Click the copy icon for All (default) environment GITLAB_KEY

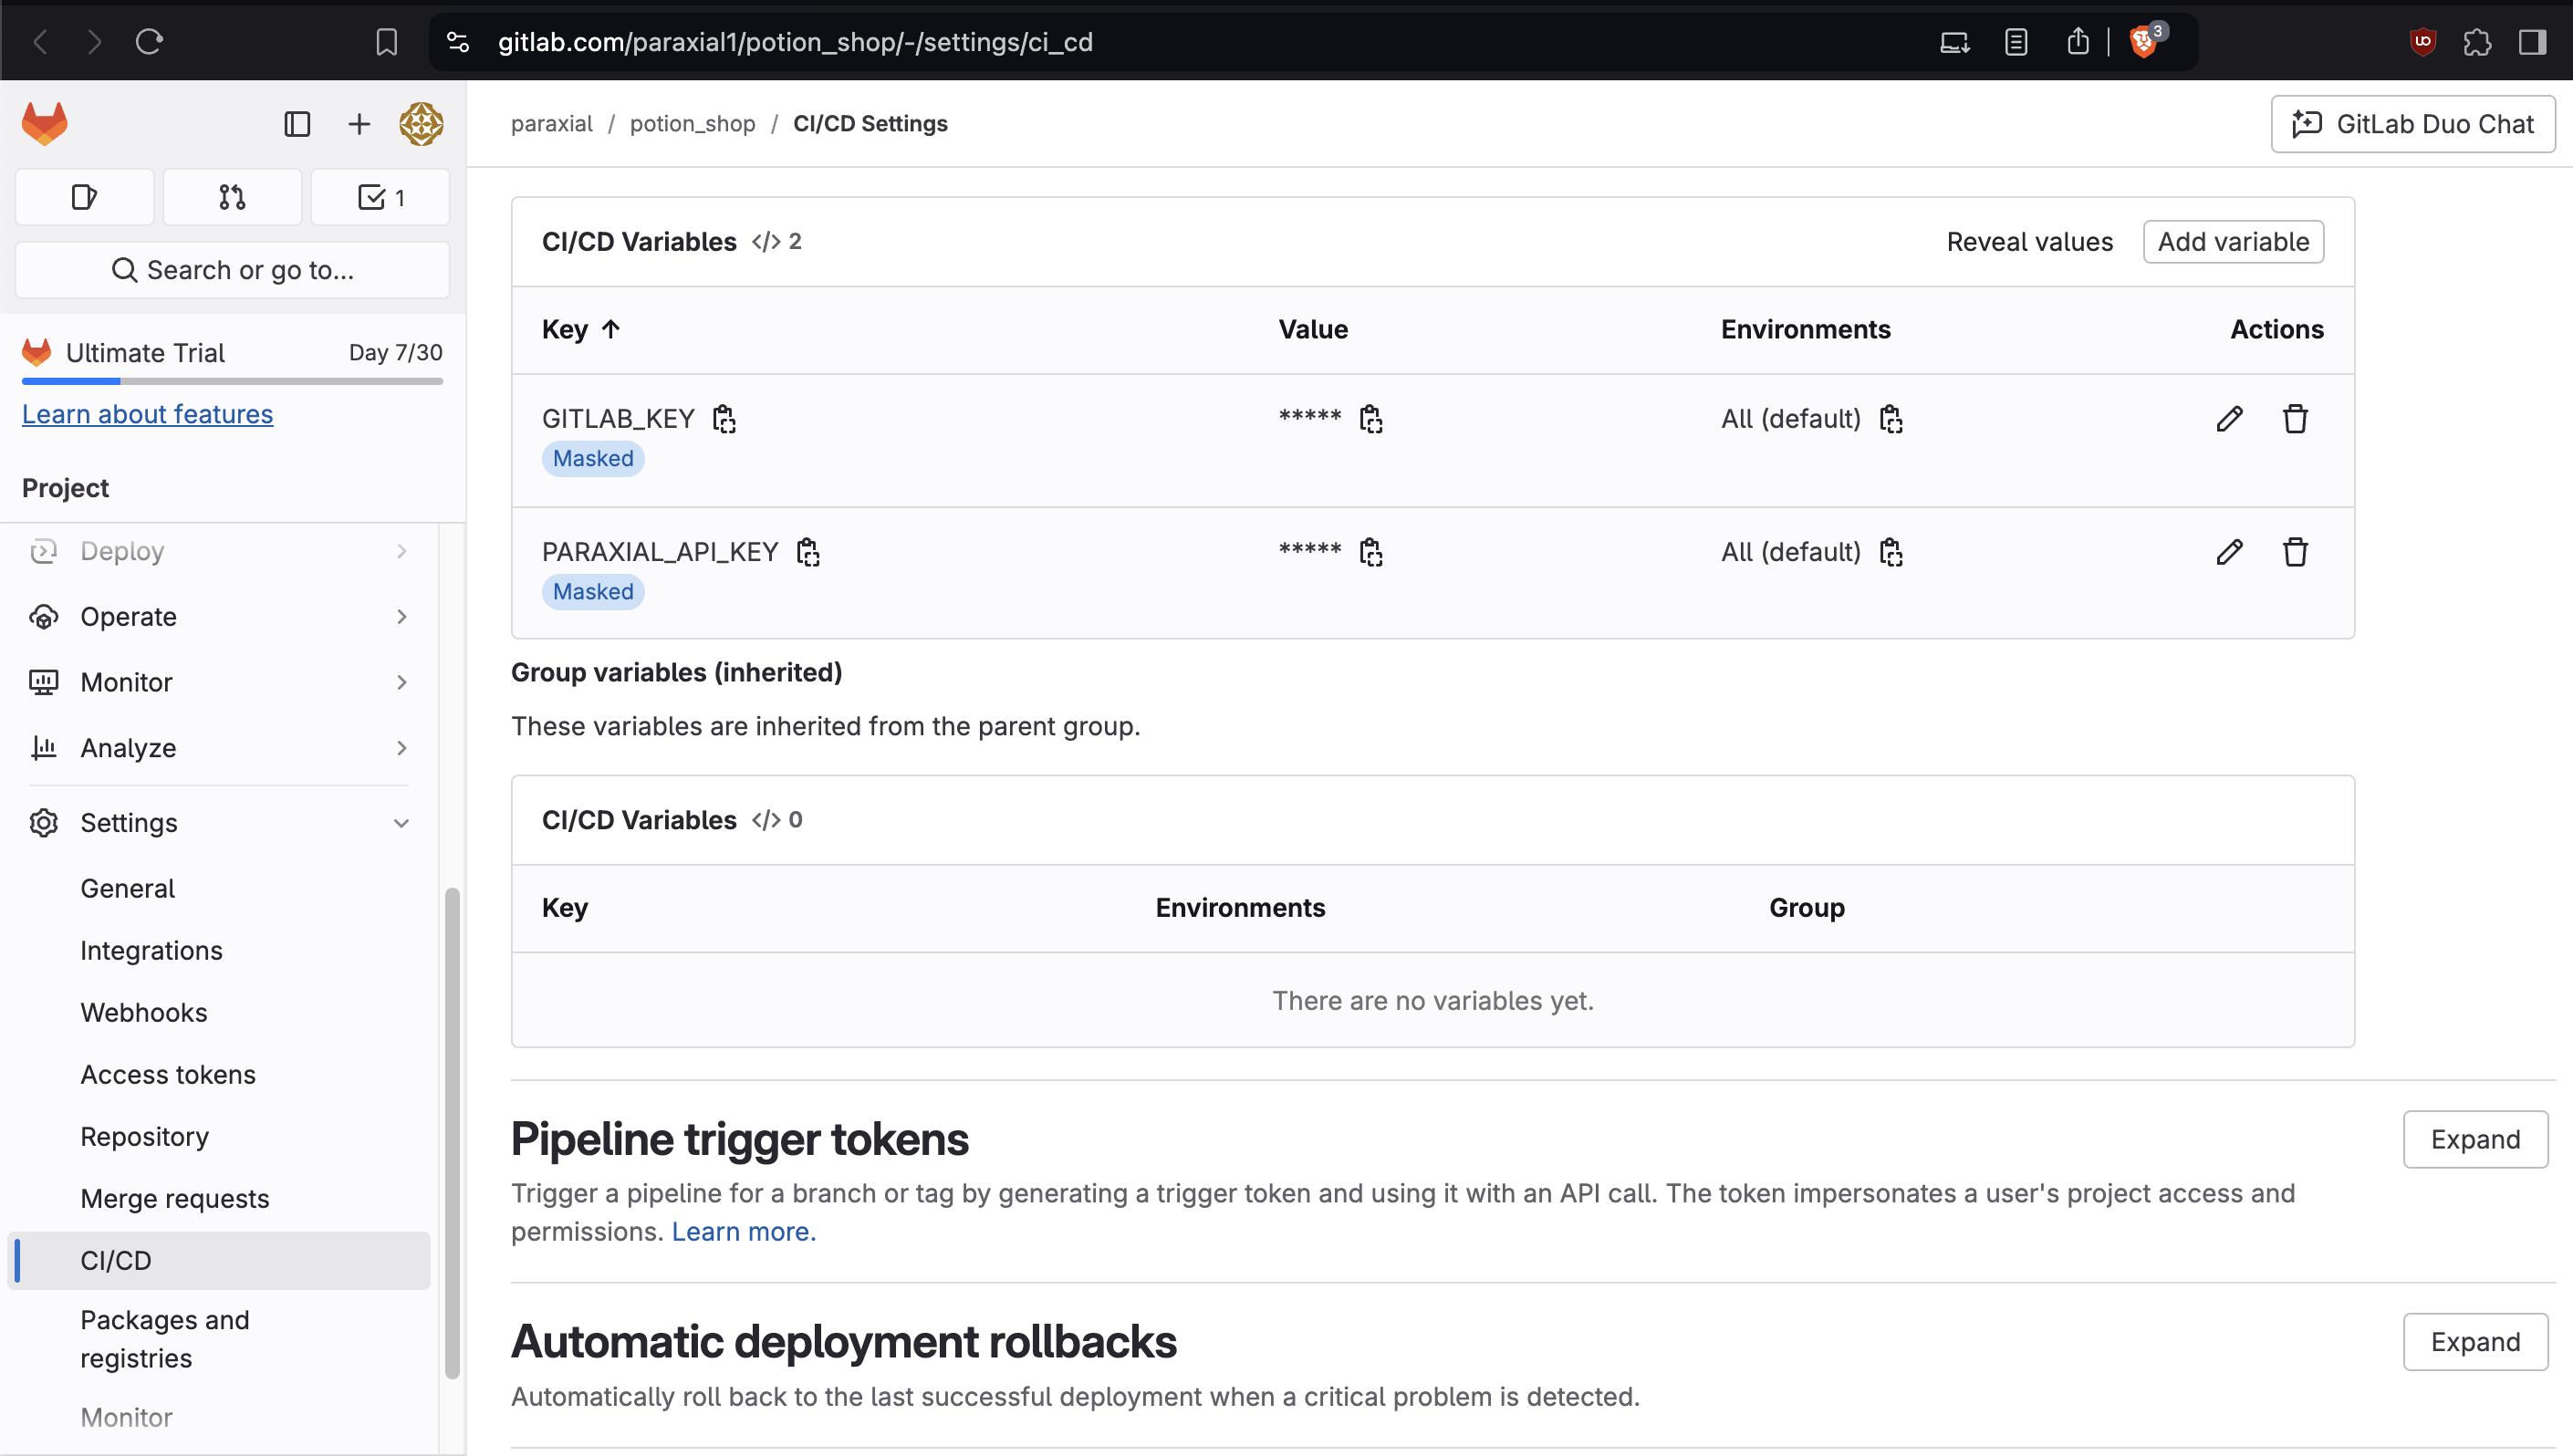click(1891, 419)
